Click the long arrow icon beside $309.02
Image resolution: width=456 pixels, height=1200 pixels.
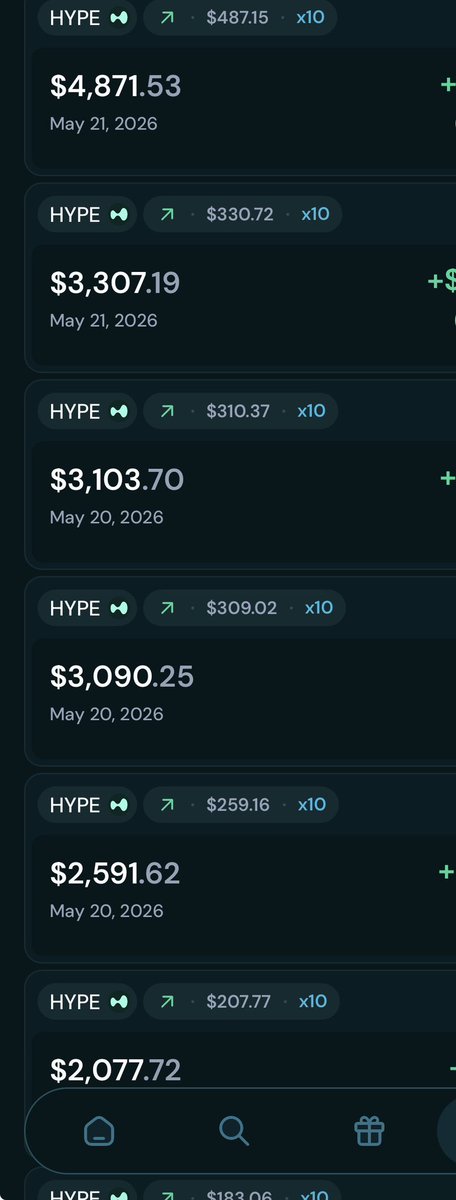167,608
